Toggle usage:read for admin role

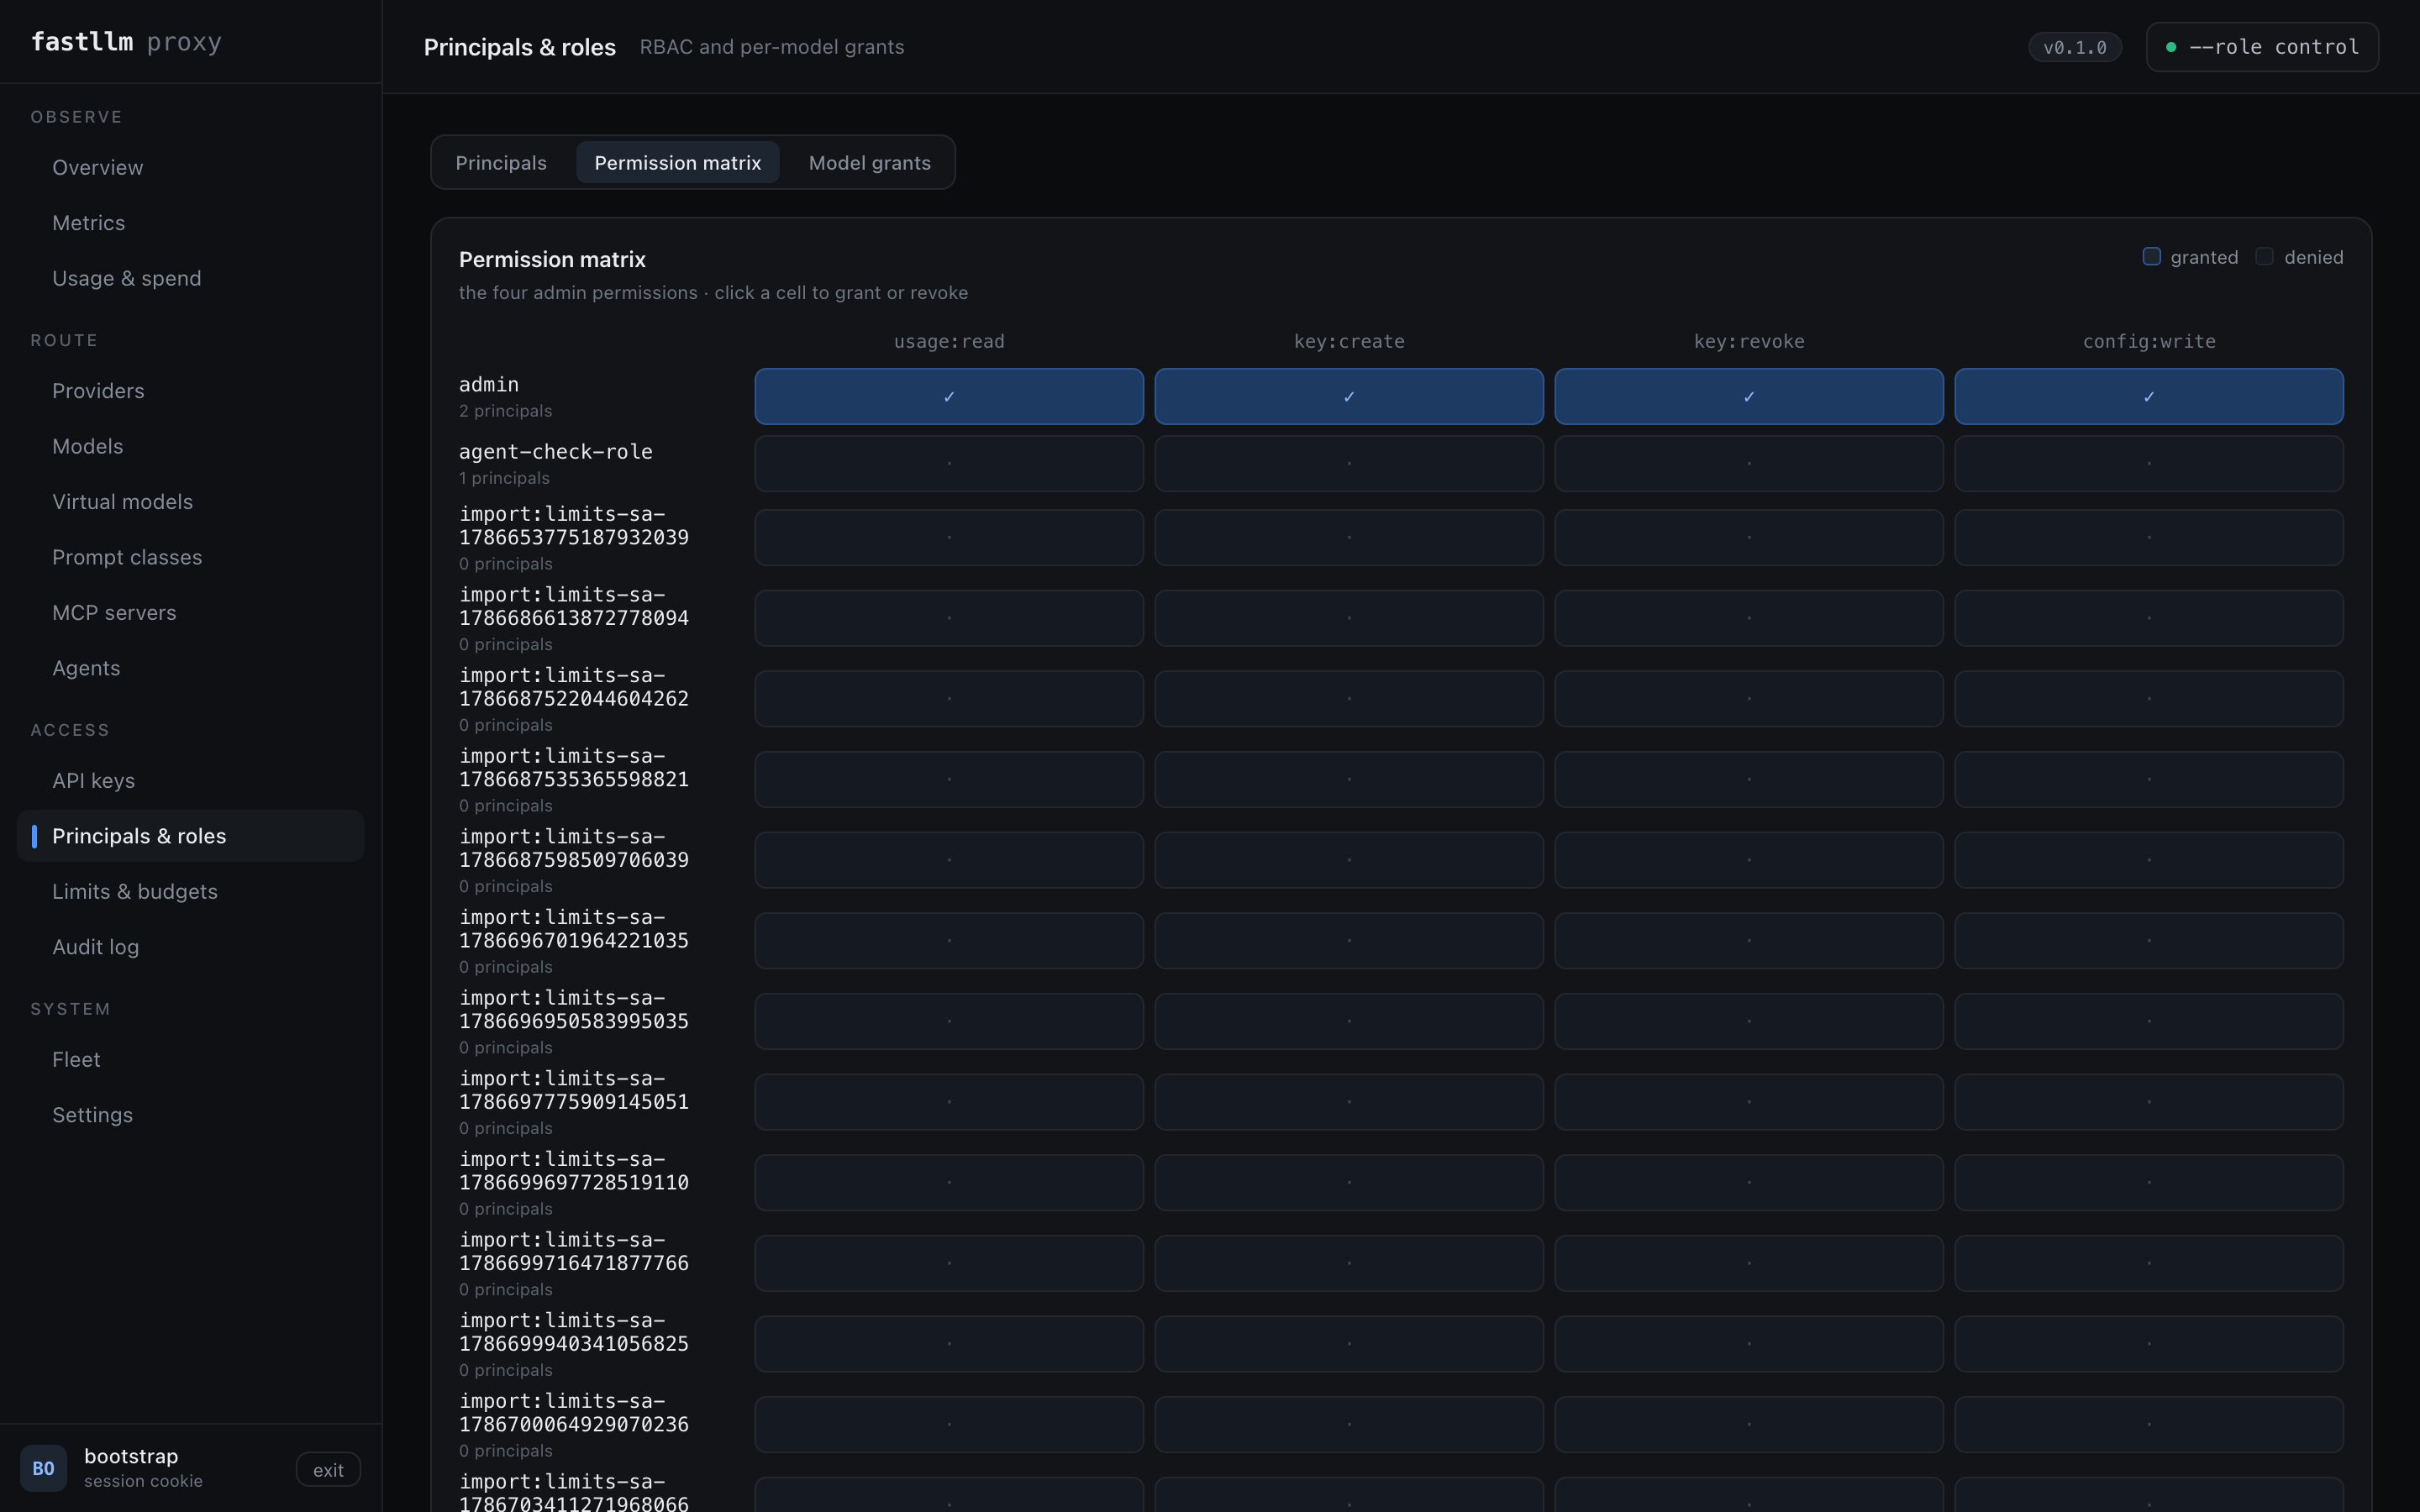[949, 397]
